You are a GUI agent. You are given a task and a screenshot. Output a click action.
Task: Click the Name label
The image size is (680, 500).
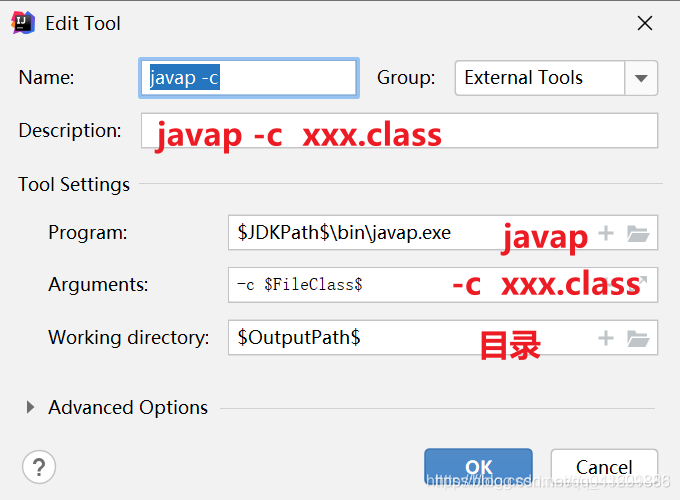coord(46,78)
